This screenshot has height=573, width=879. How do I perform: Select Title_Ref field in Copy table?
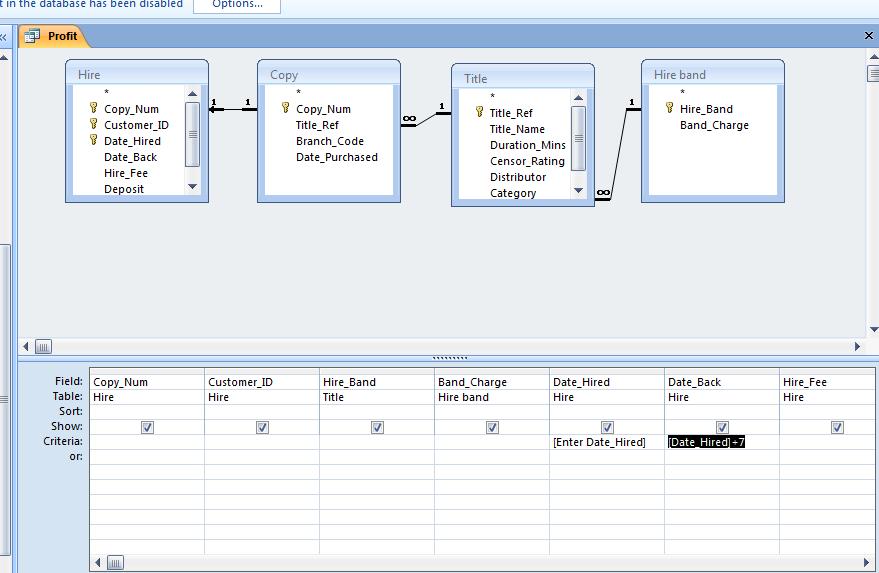[317, 125]
